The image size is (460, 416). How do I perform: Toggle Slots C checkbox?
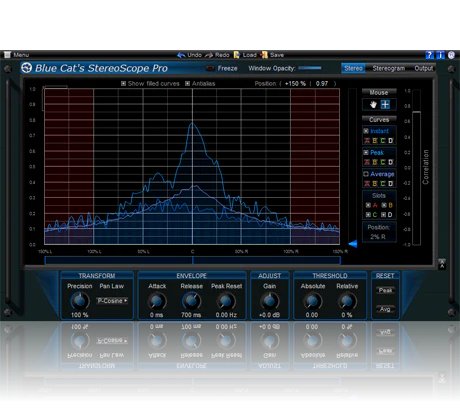(x=368, y=215)
